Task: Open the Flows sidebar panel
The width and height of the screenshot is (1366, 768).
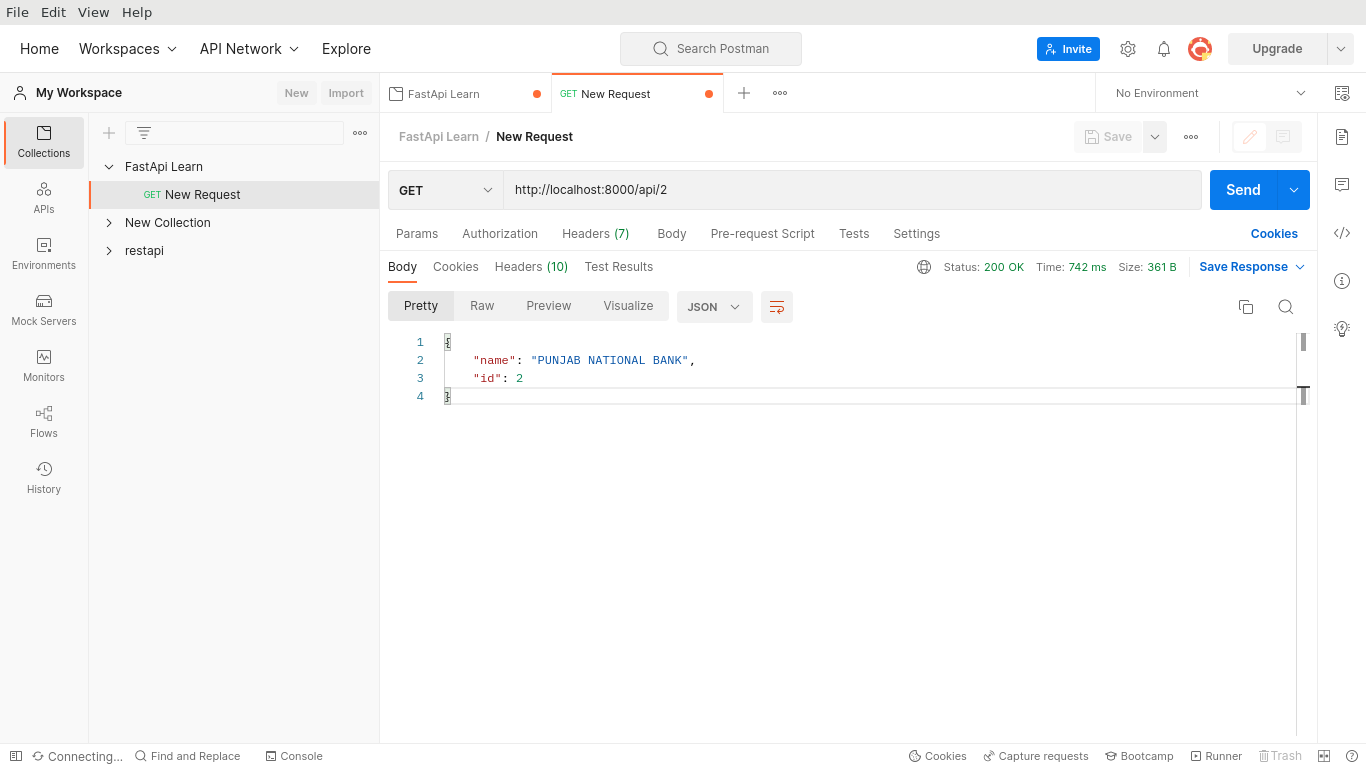Action: click(44, 422)
